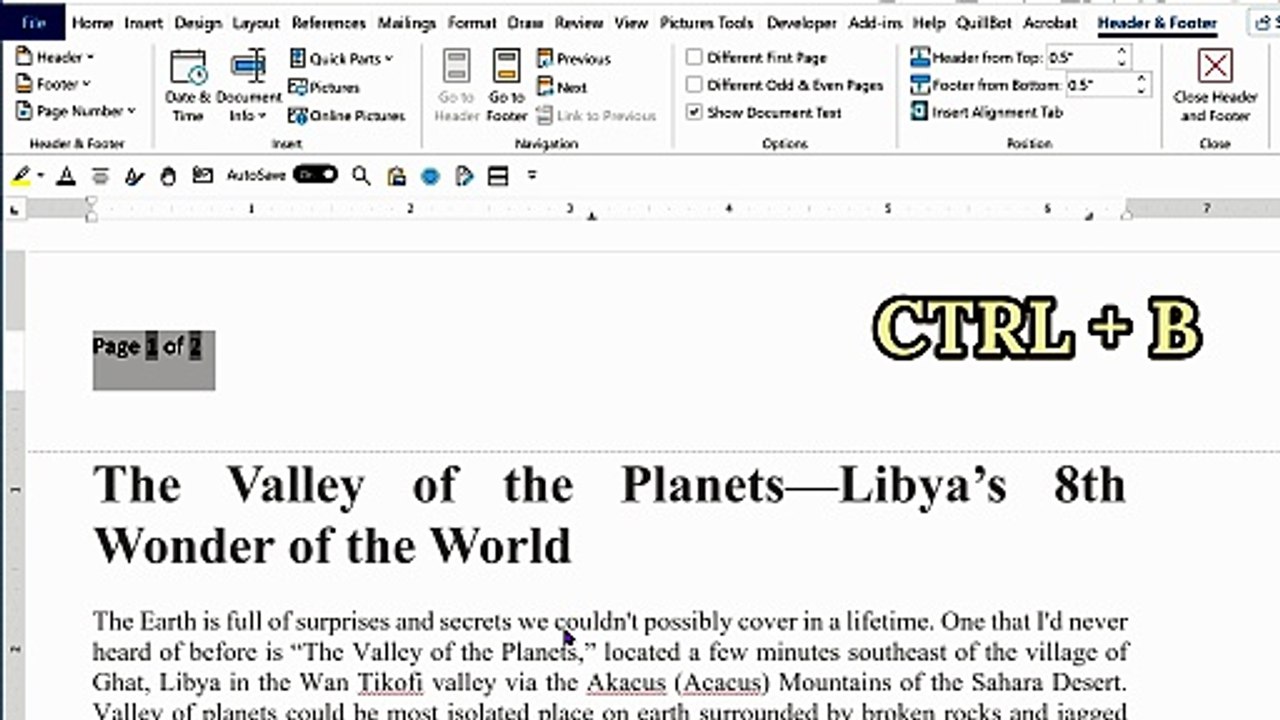1280x720 pixels.
Task: Open the Page Number dropdown
Action: pyautogui.click(x=75, y=111)
